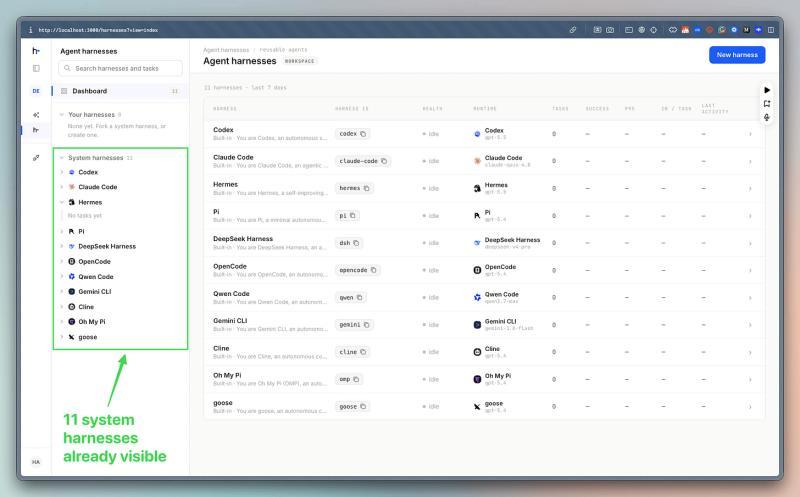The width and height of the screenshot is (800, 497).
Task: Click the globe icon in browser toolbar
Action: point(641,30)
